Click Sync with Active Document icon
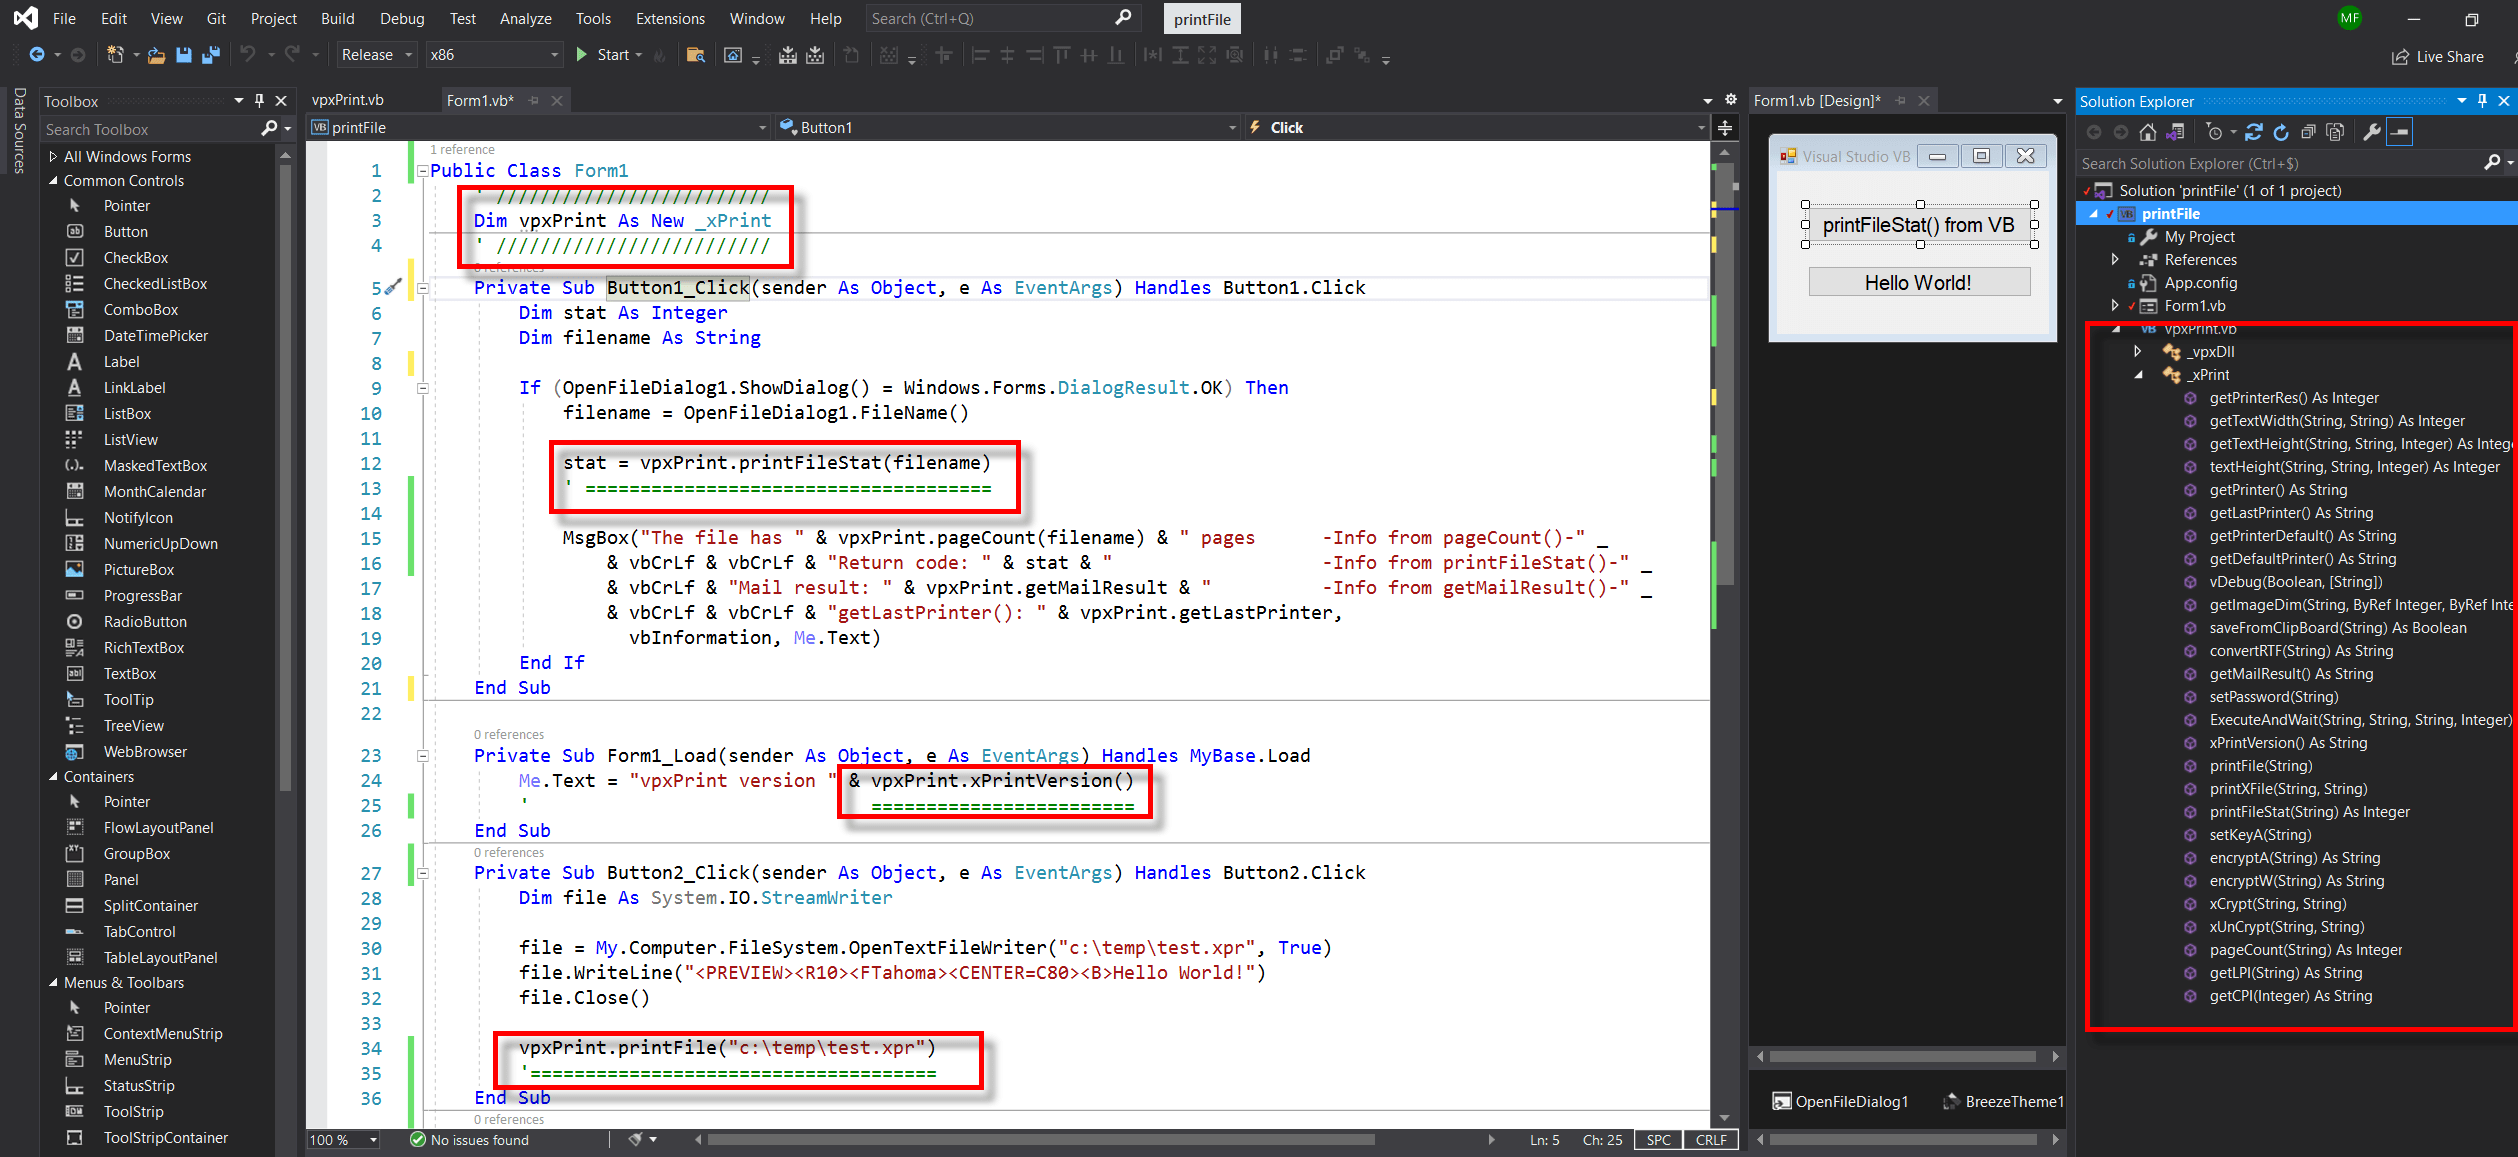Image resolution: width=2518 pixels, height=1157 pixels. click(2254, 132)
